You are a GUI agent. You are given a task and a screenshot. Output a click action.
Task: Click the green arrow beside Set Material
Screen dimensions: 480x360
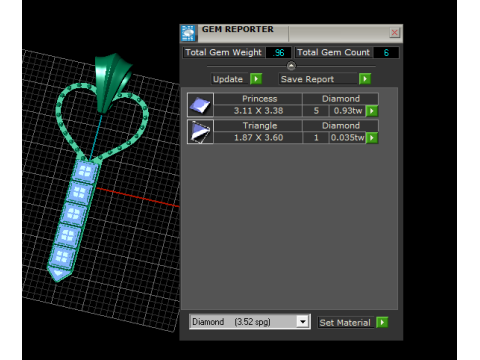(x=382, y=322)
